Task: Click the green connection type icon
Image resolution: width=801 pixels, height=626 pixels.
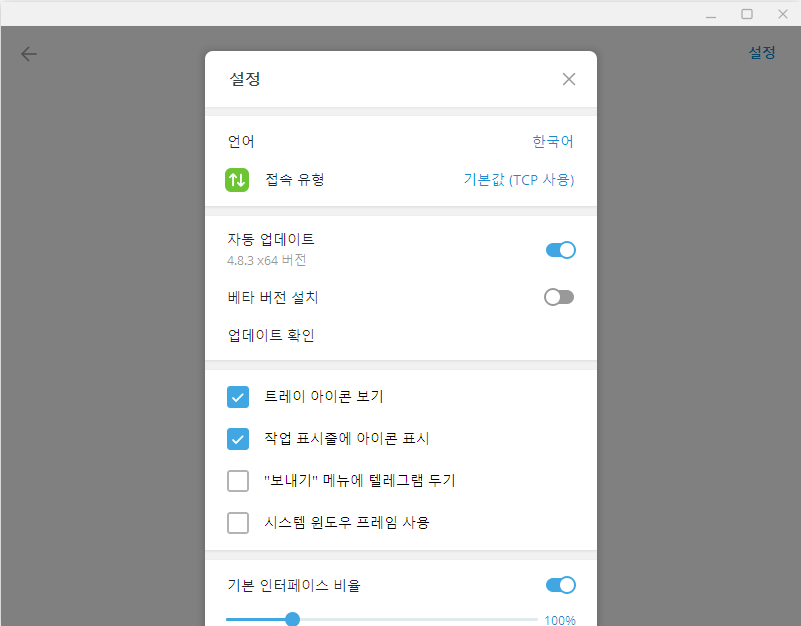Action: (x=237, y=181)
